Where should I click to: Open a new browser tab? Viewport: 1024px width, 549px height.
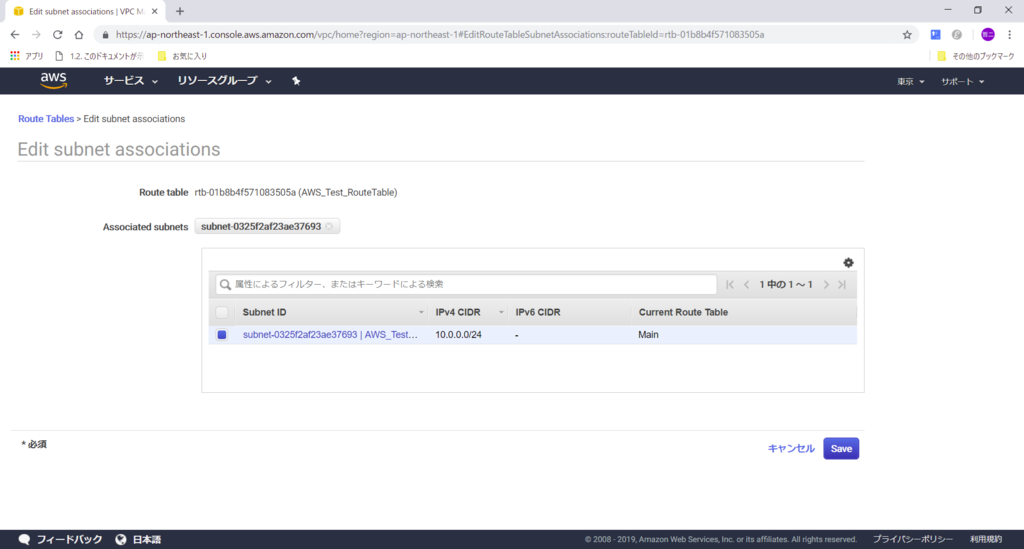pyautogui.click(x=180, y=11)
